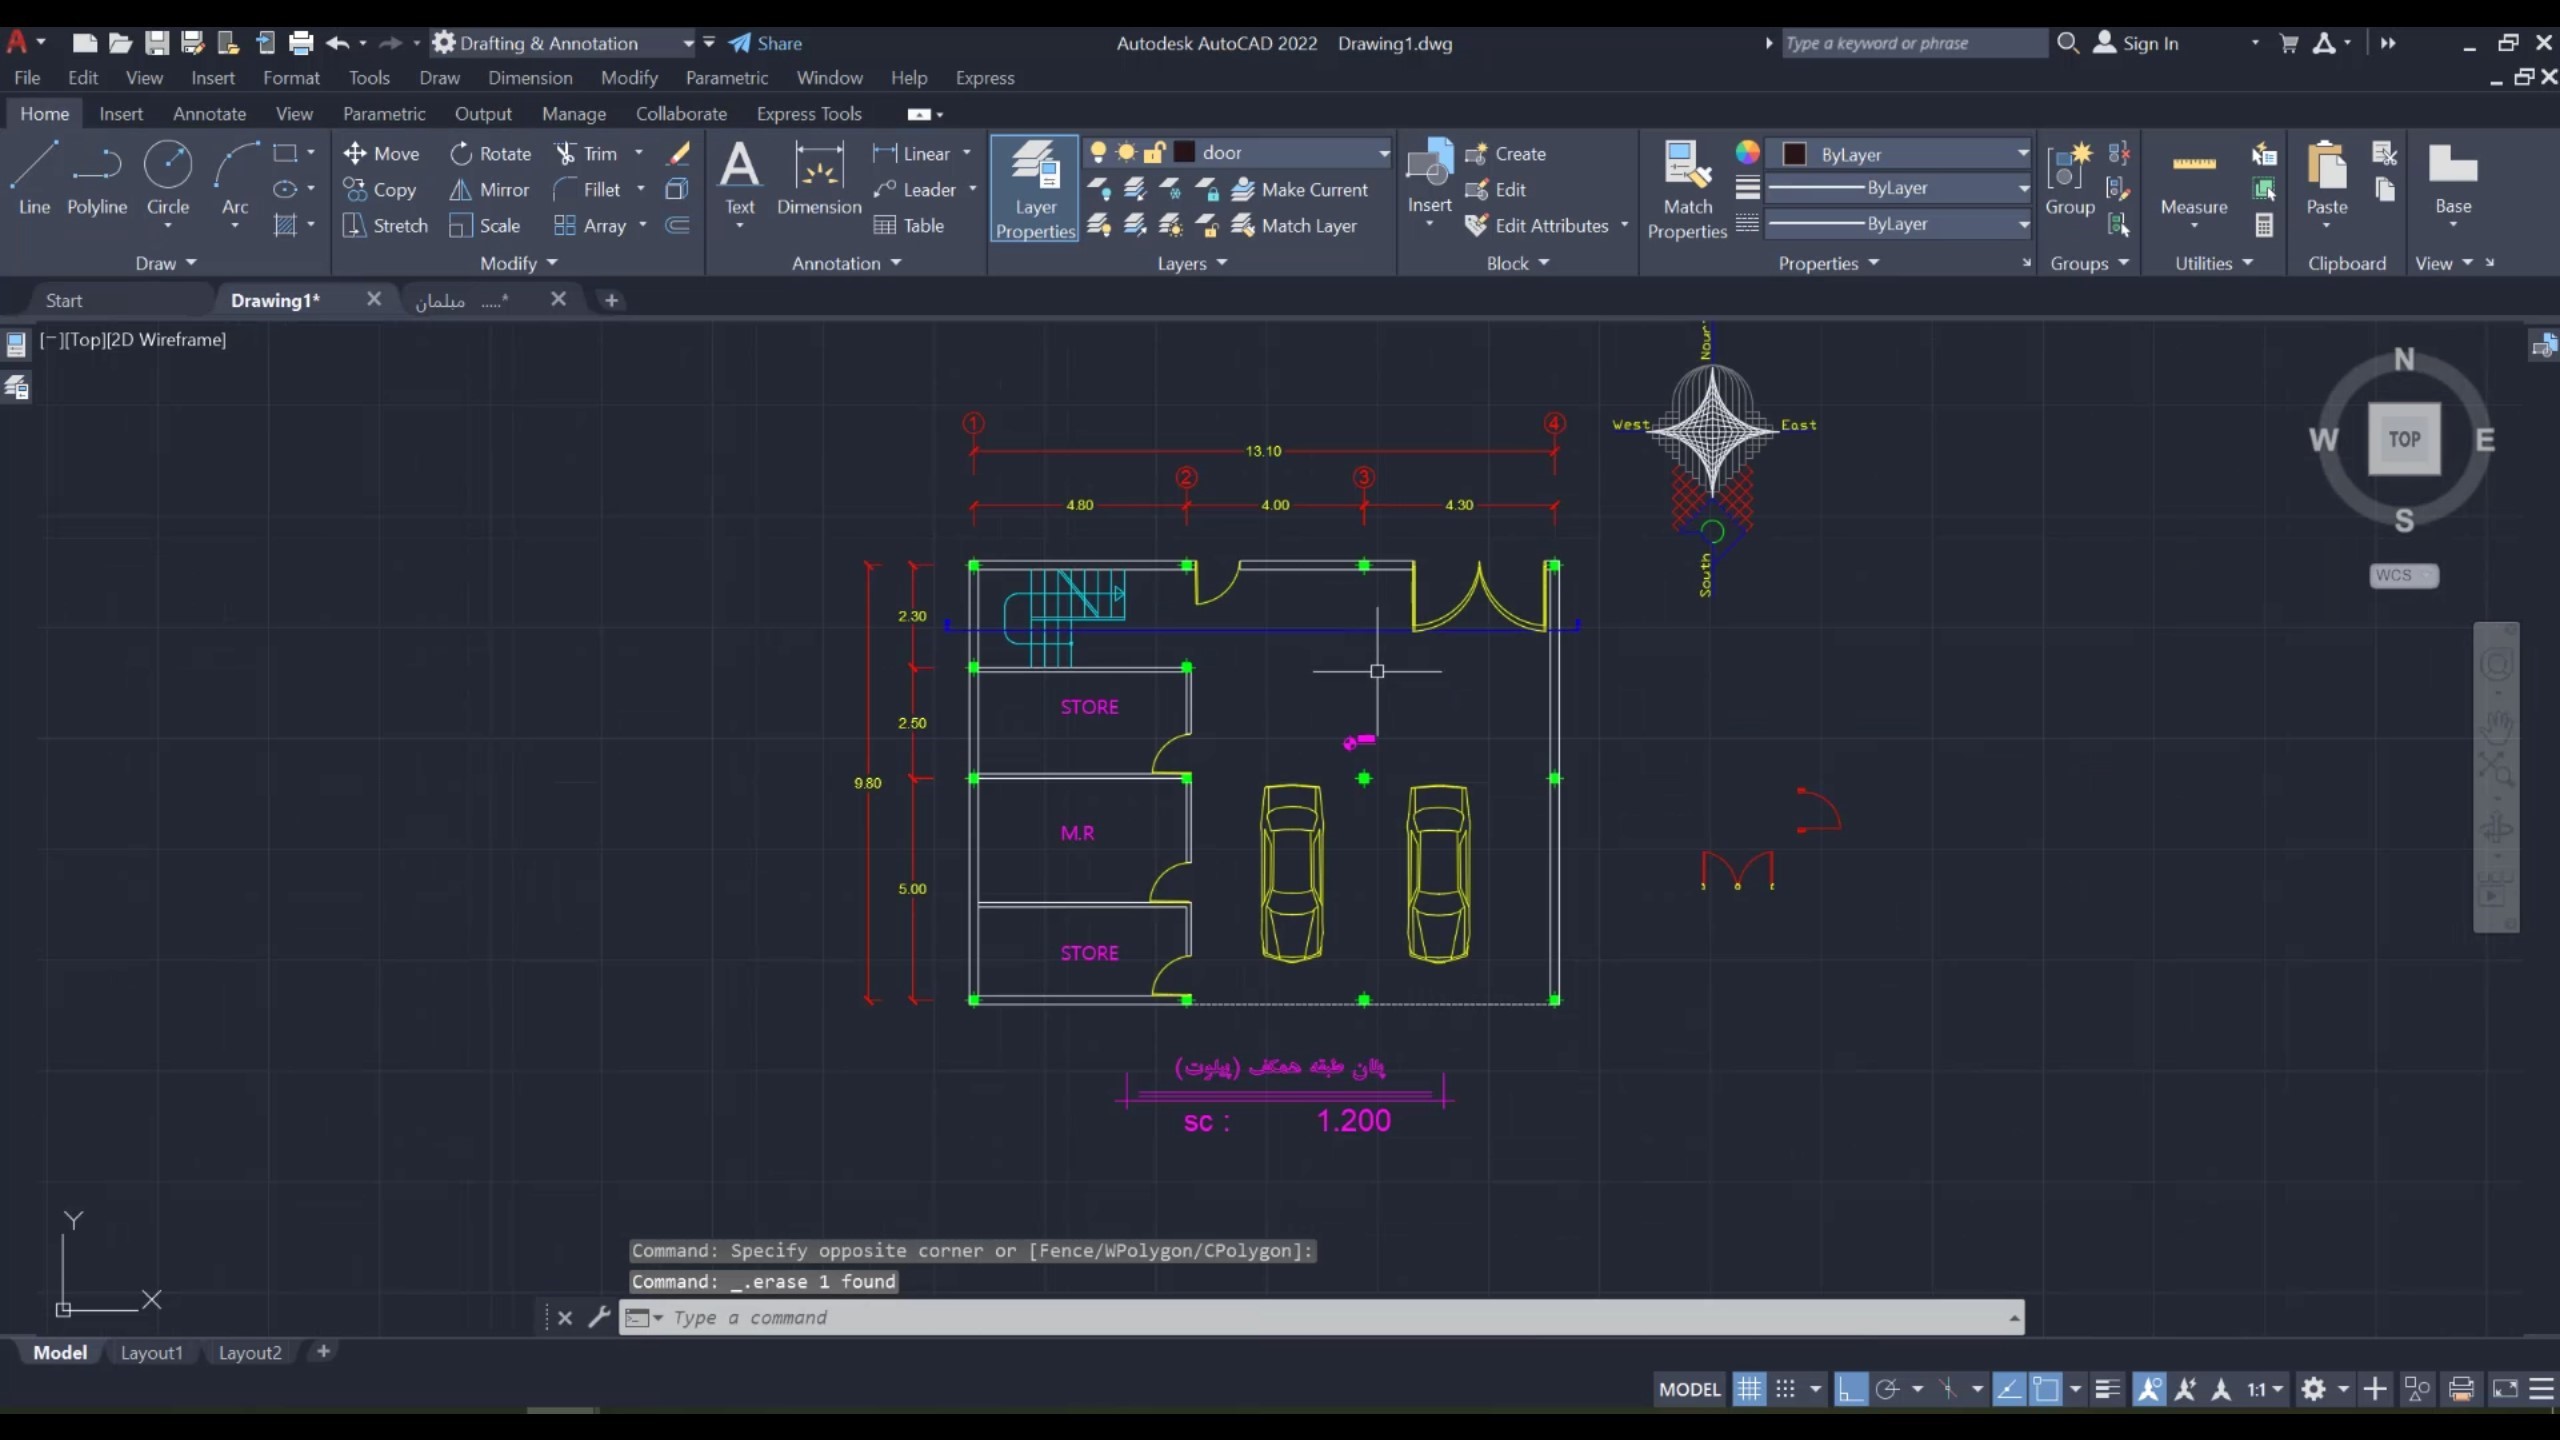
Task: Click the Move tool in Modify panel
Action: [381, 153]
